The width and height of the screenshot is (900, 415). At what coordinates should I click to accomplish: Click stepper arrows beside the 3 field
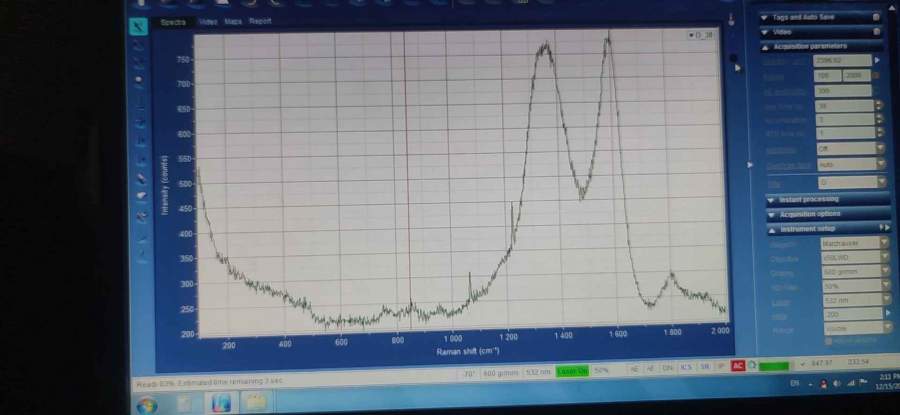[878, 119]
